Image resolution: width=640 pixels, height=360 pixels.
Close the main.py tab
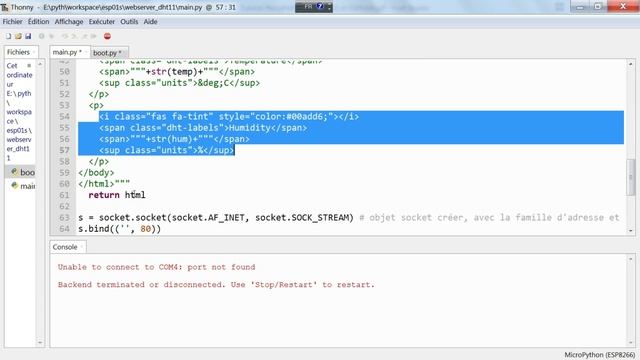pyautogui.click(x=86, y=52)
